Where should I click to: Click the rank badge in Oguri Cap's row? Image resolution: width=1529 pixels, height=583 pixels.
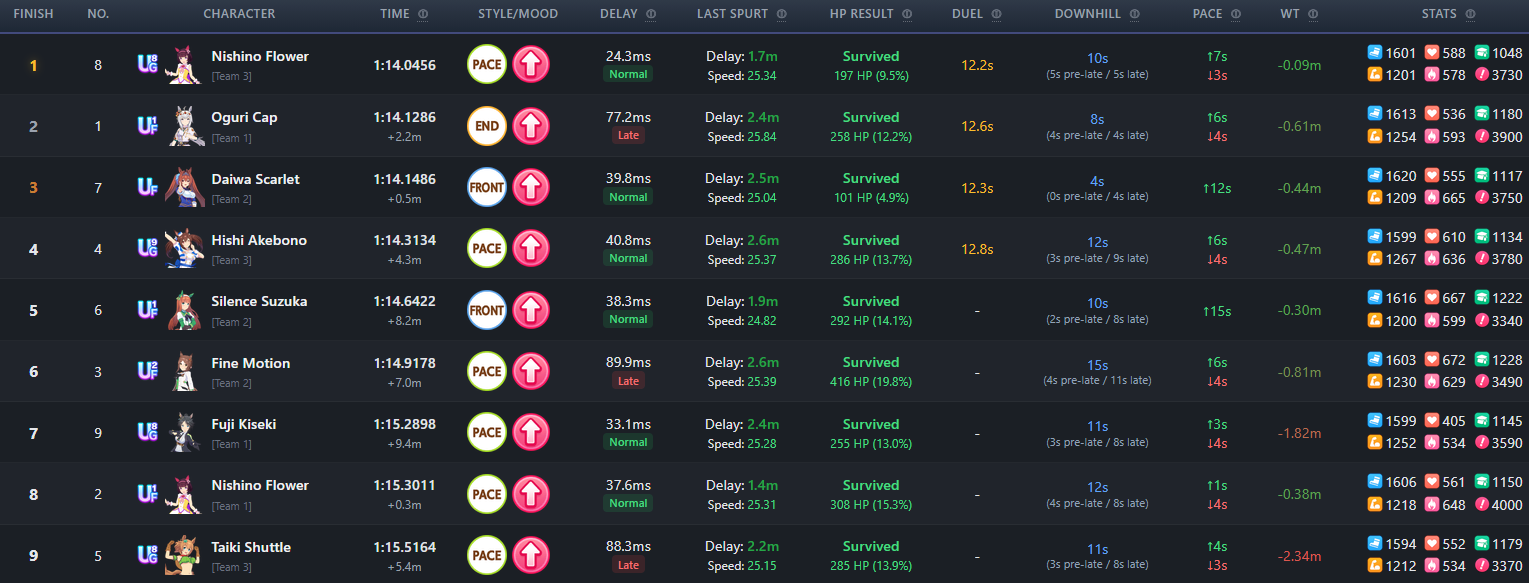(x=147, y=126)
